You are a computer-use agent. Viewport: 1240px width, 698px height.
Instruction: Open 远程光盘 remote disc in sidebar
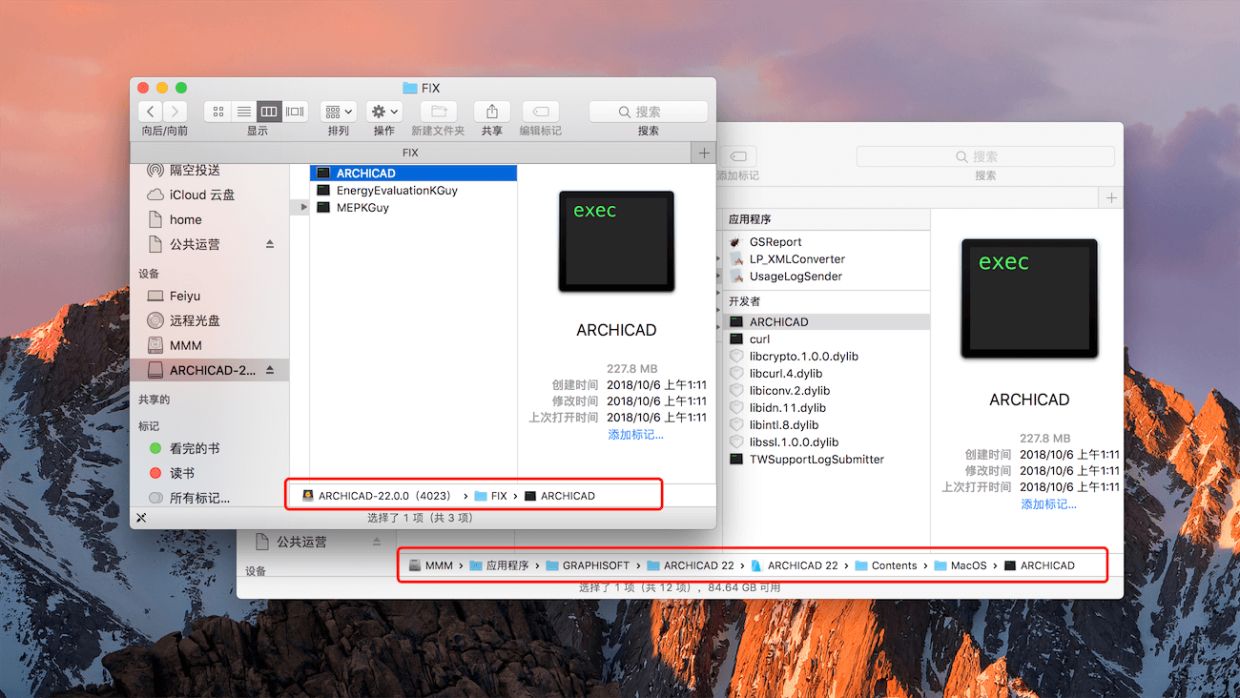pos(194,321)
